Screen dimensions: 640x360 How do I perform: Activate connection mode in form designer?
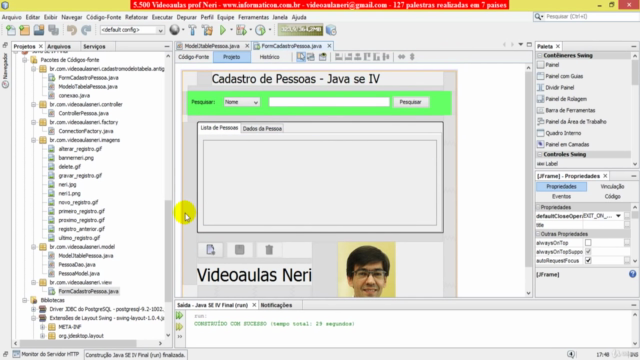pos(311,57)
